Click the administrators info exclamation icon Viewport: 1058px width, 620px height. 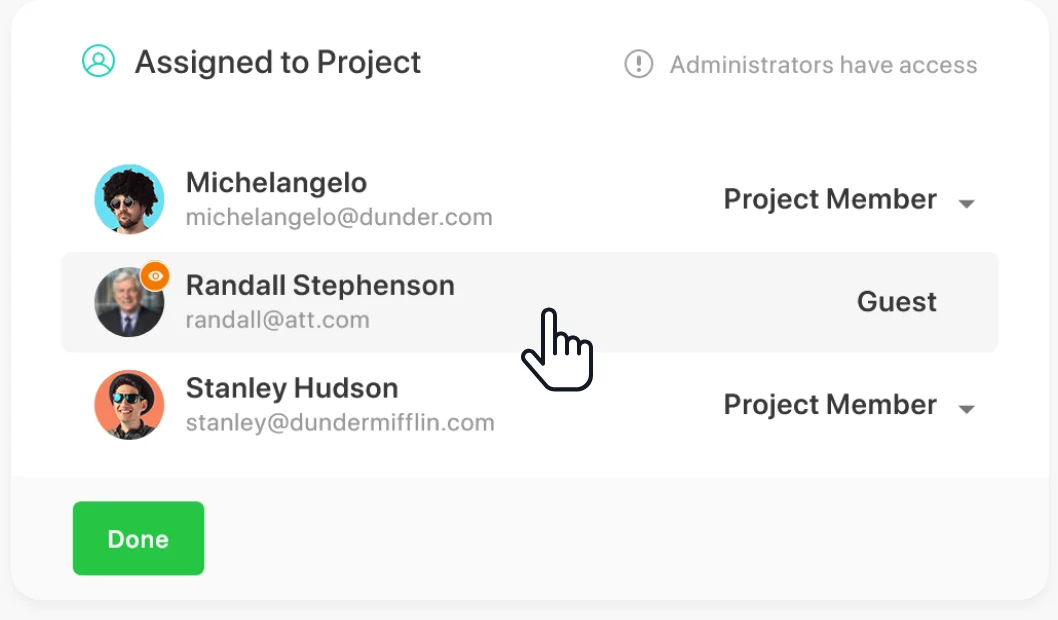(x=638, y=64)
